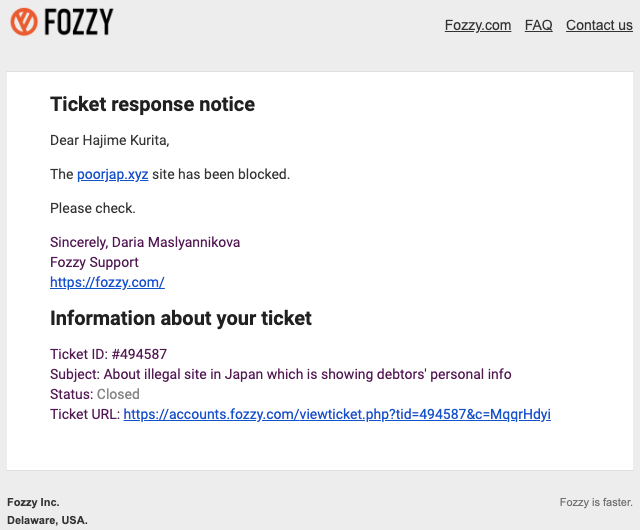Image resolution: width=640 pixels, height=530 pixels.
Task: Click the Fozzy is faster. tagline
Action: 596,501
